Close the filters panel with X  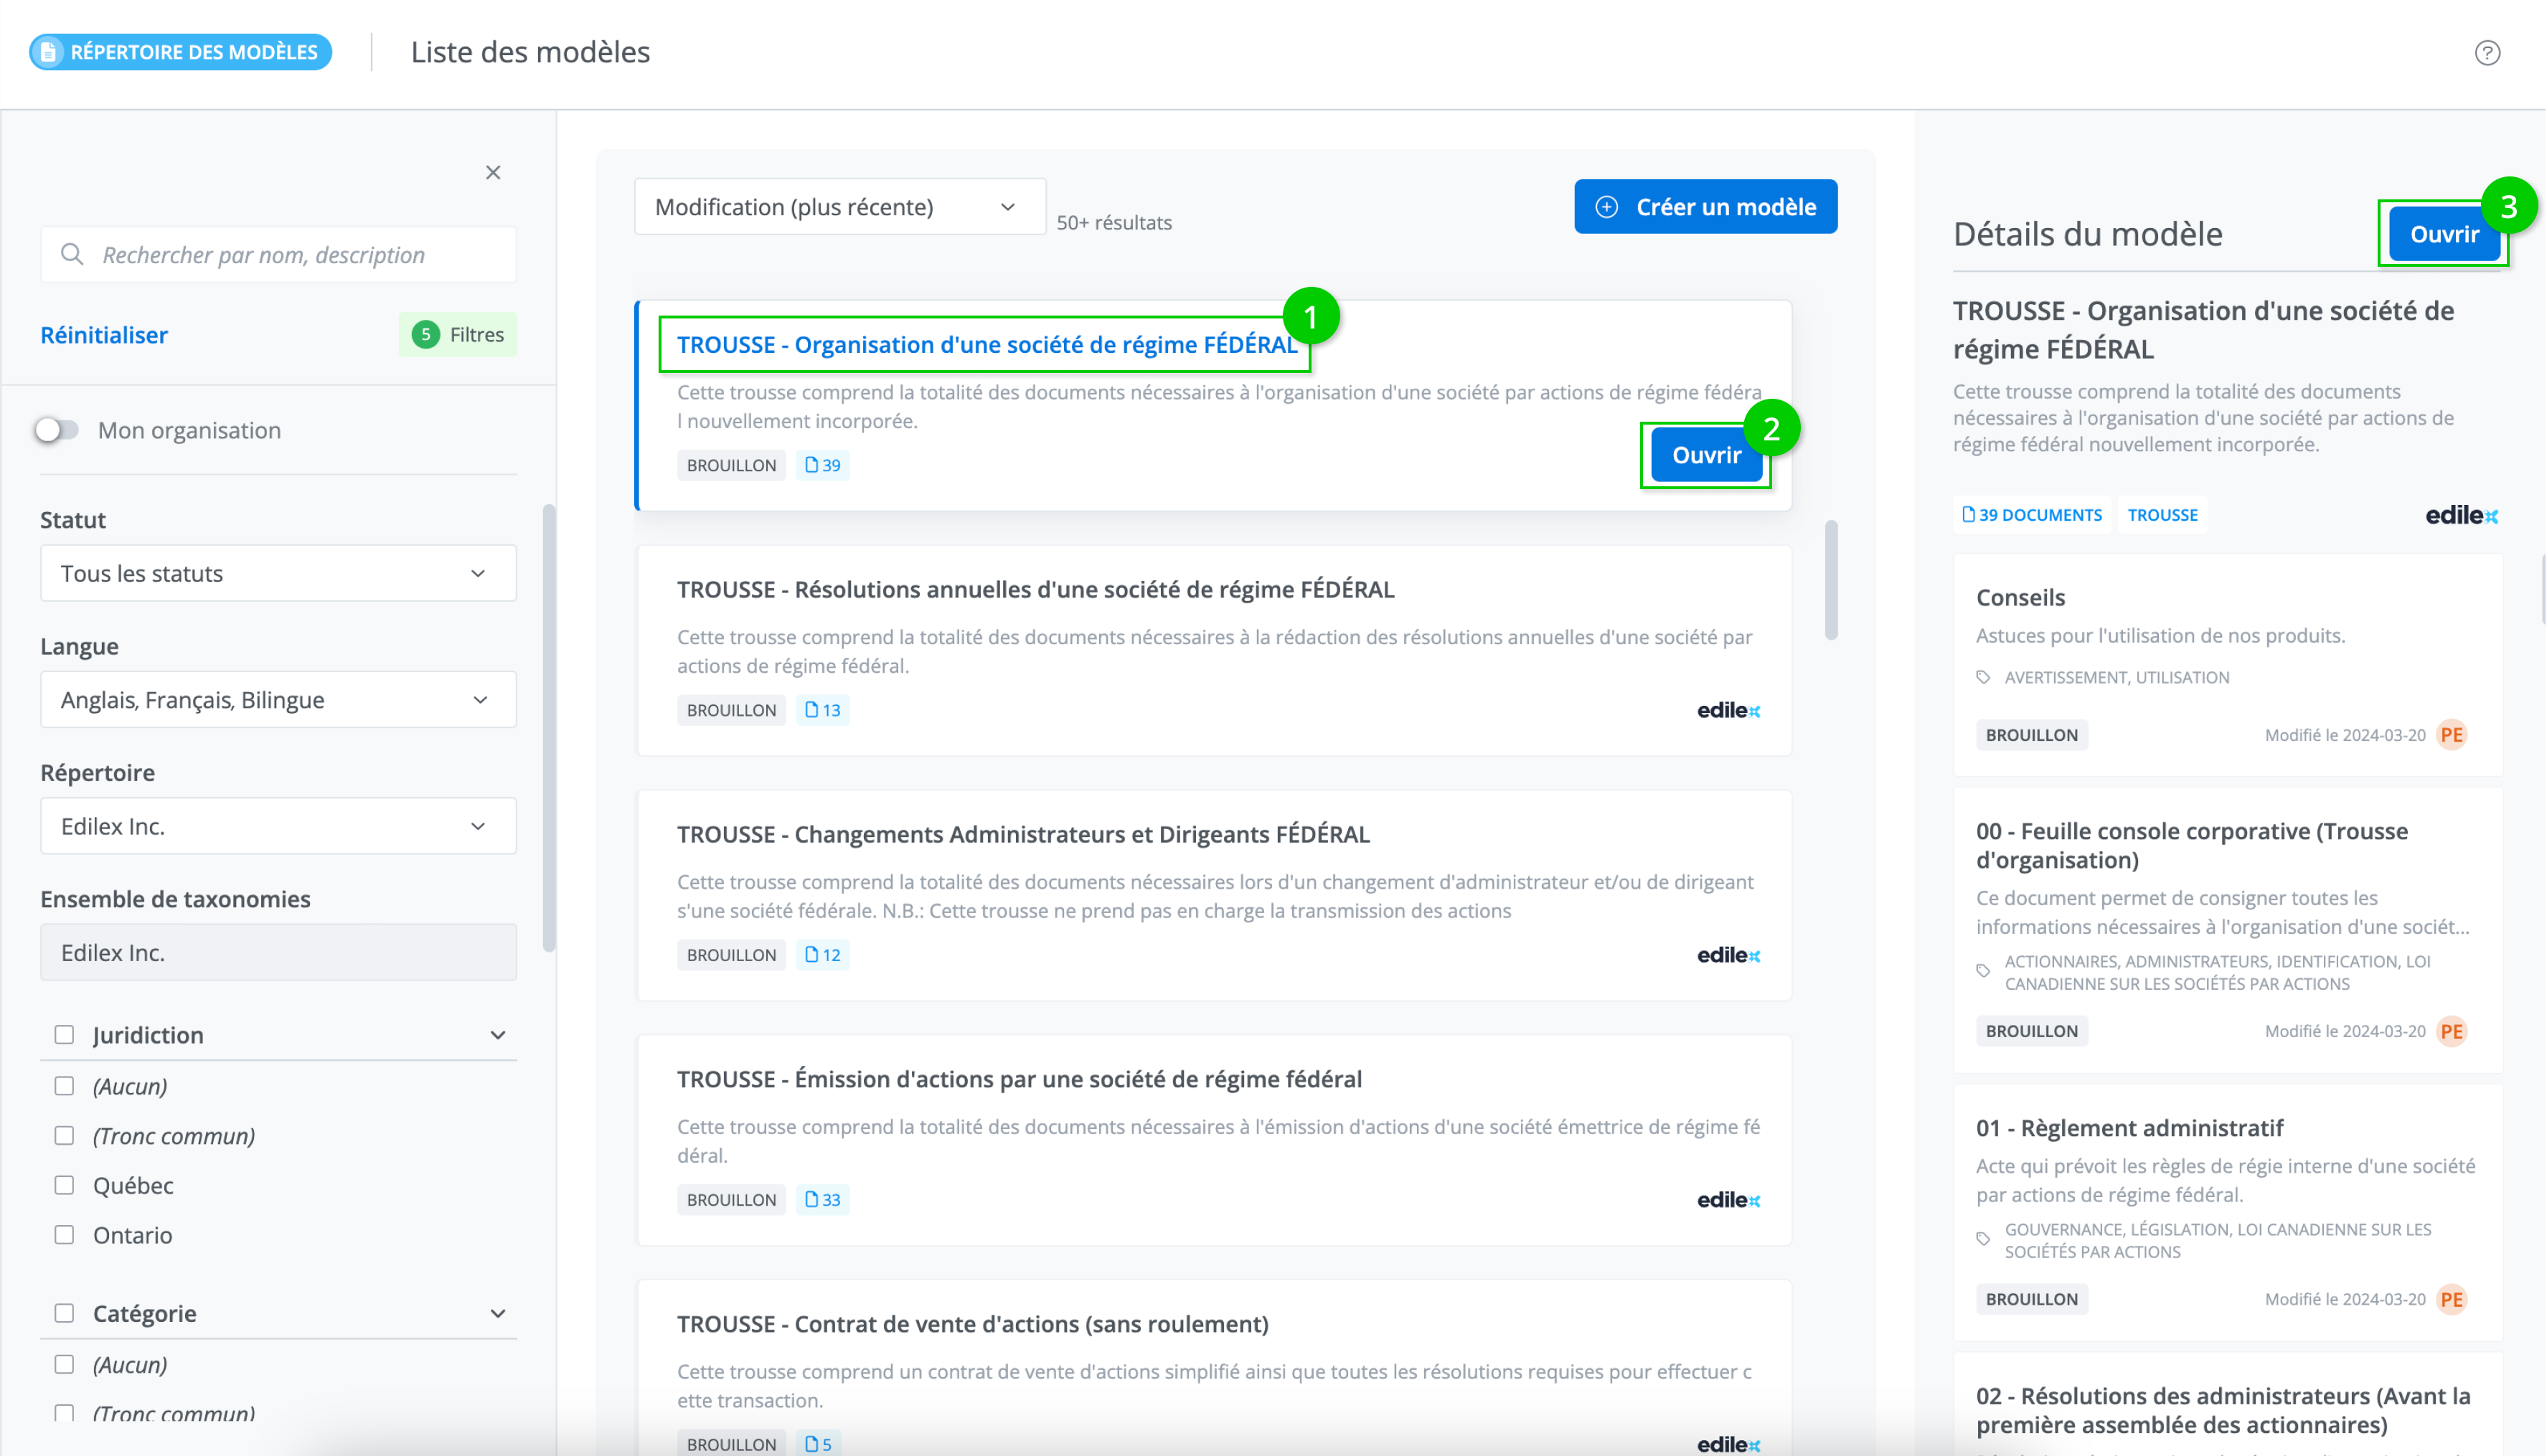tap(493, 173)
